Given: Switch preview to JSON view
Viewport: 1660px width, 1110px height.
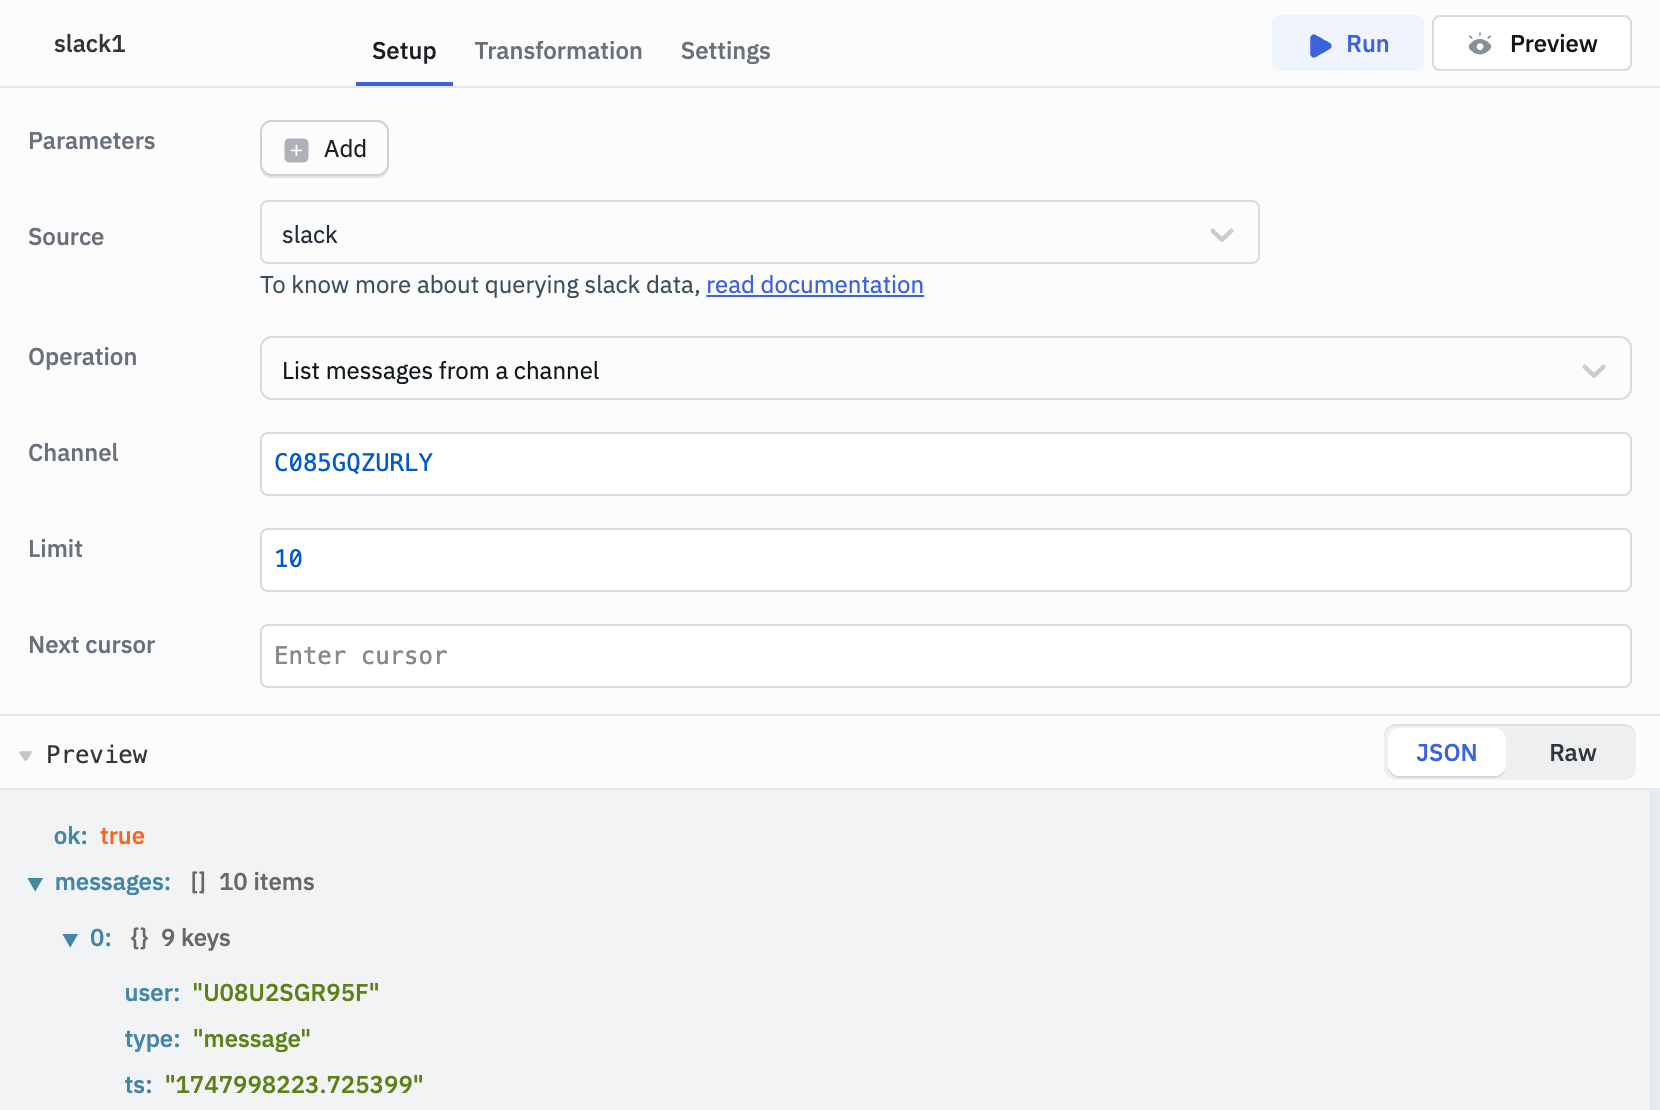Looking at the screenshot, I should (x=1446, y=752).
